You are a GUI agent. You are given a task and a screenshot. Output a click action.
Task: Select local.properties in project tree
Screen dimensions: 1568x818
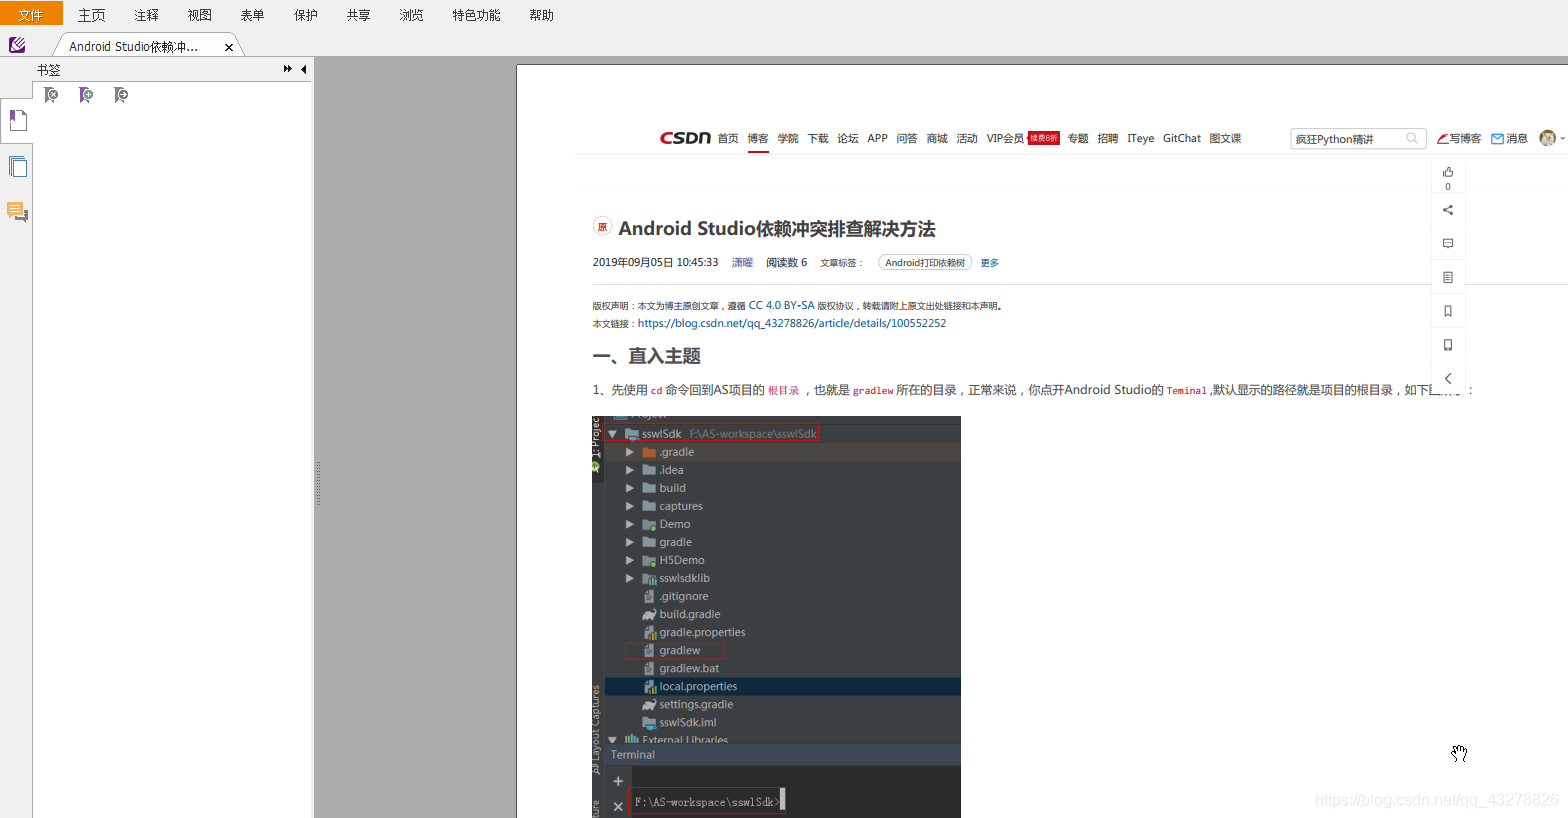coord(698,686)
